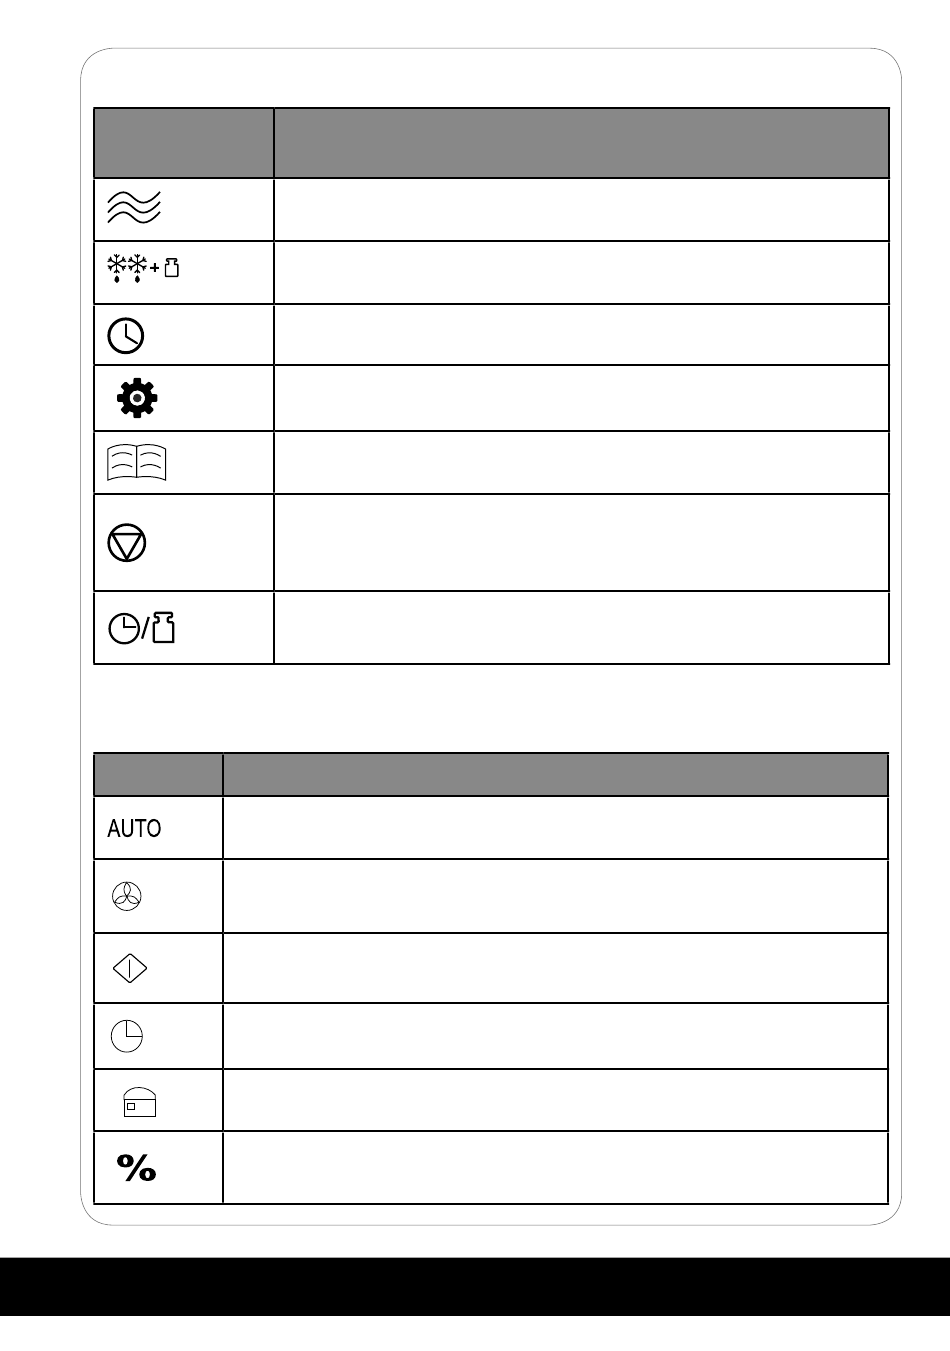Viewport: 950px width, 1351px height.
Task: Select the clock slash weight icon
Action: (142, 628)
